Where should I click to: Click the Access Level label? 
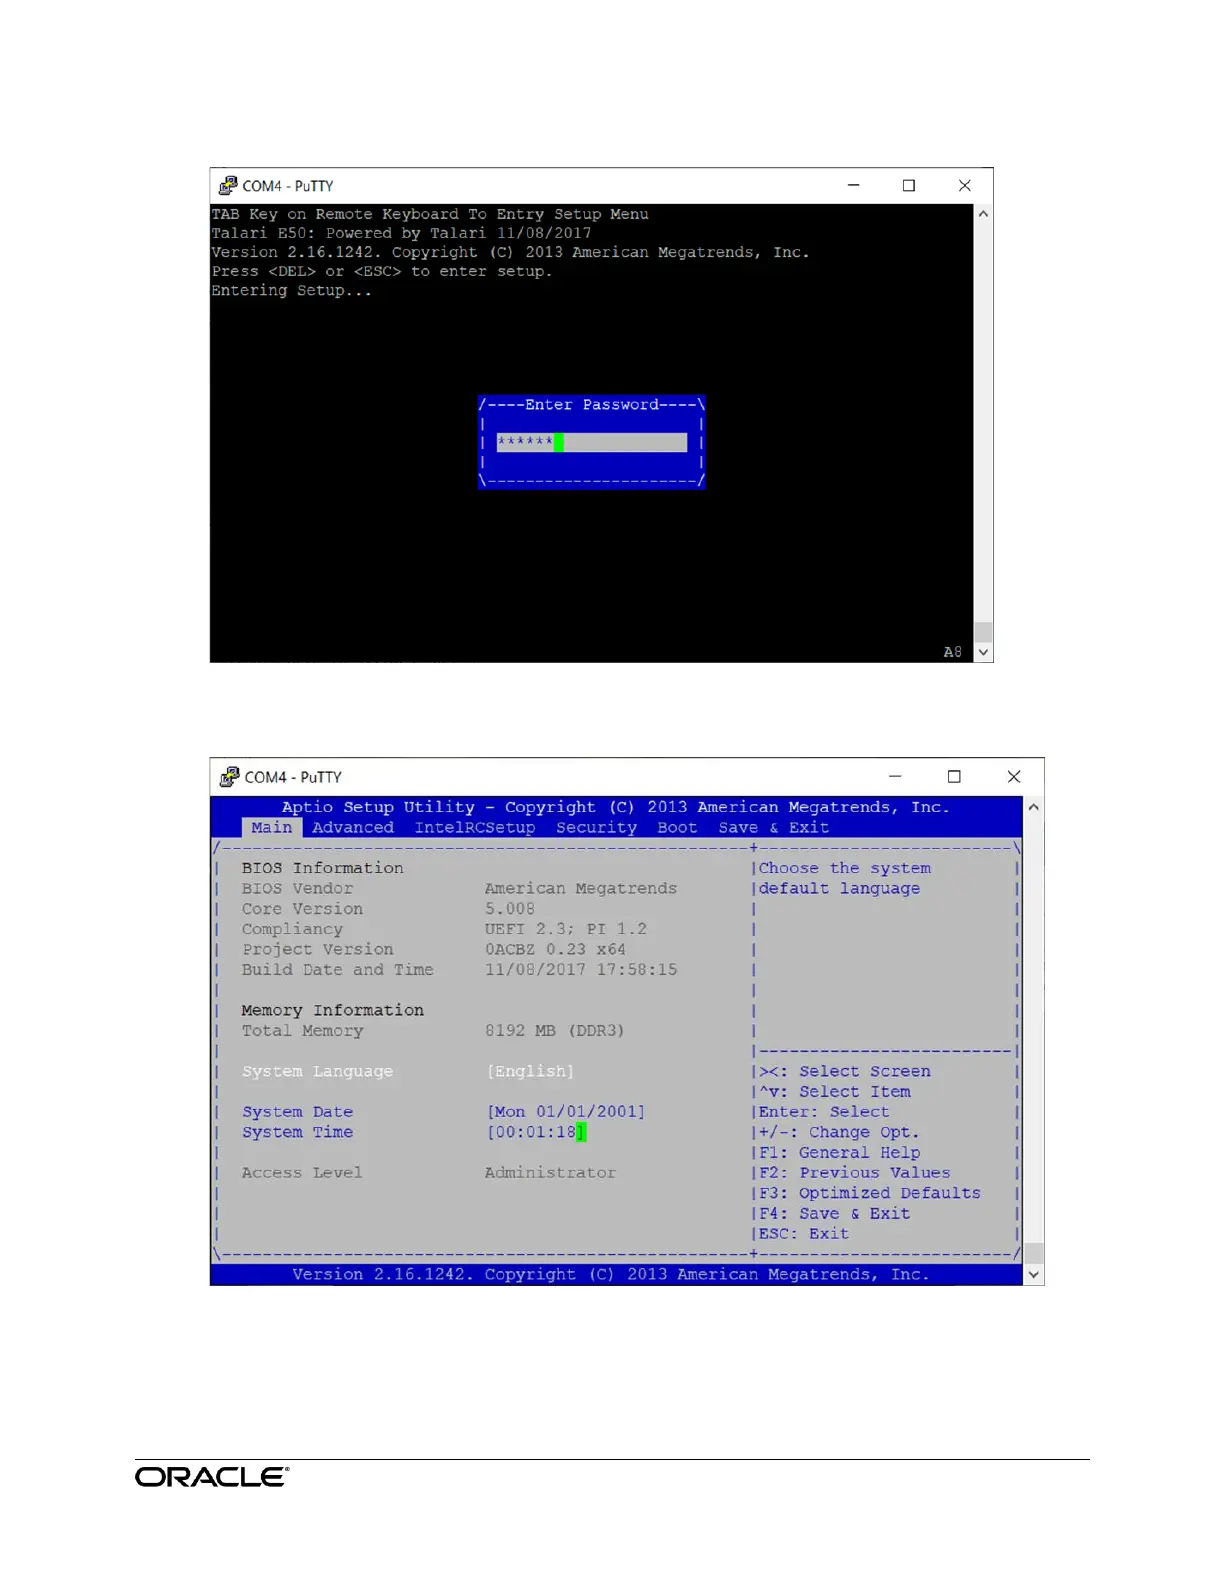[302, 1173]
